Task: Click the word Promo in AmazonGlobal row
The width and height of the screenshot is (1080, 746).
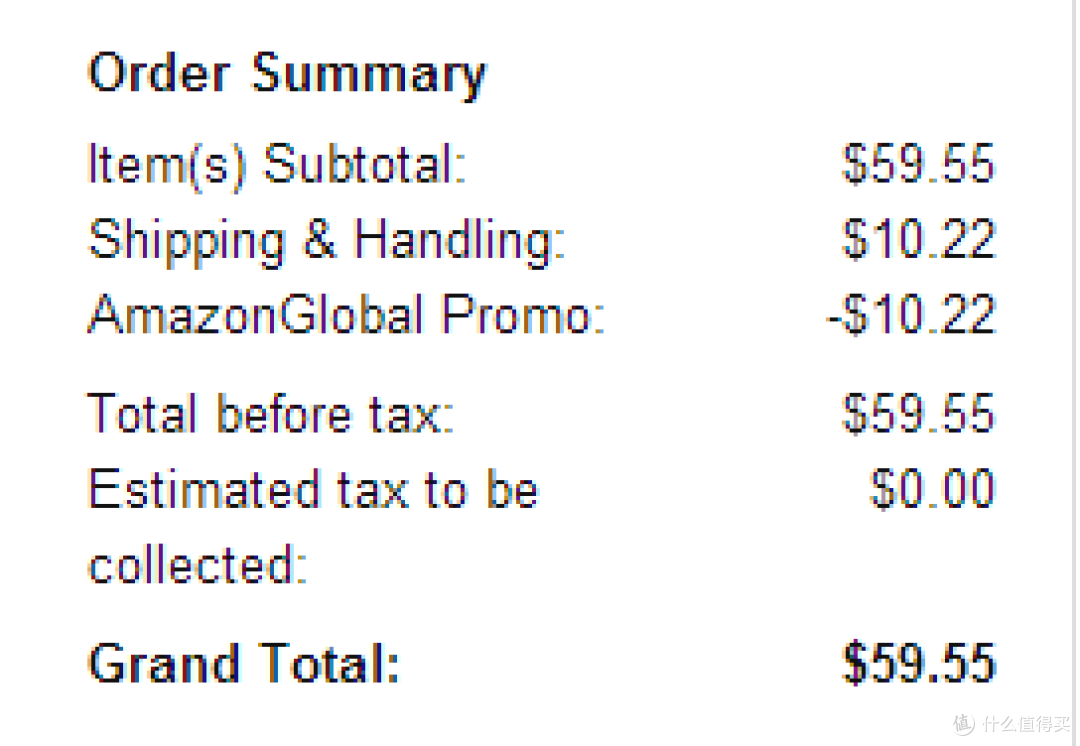Action: click(523, 314)
